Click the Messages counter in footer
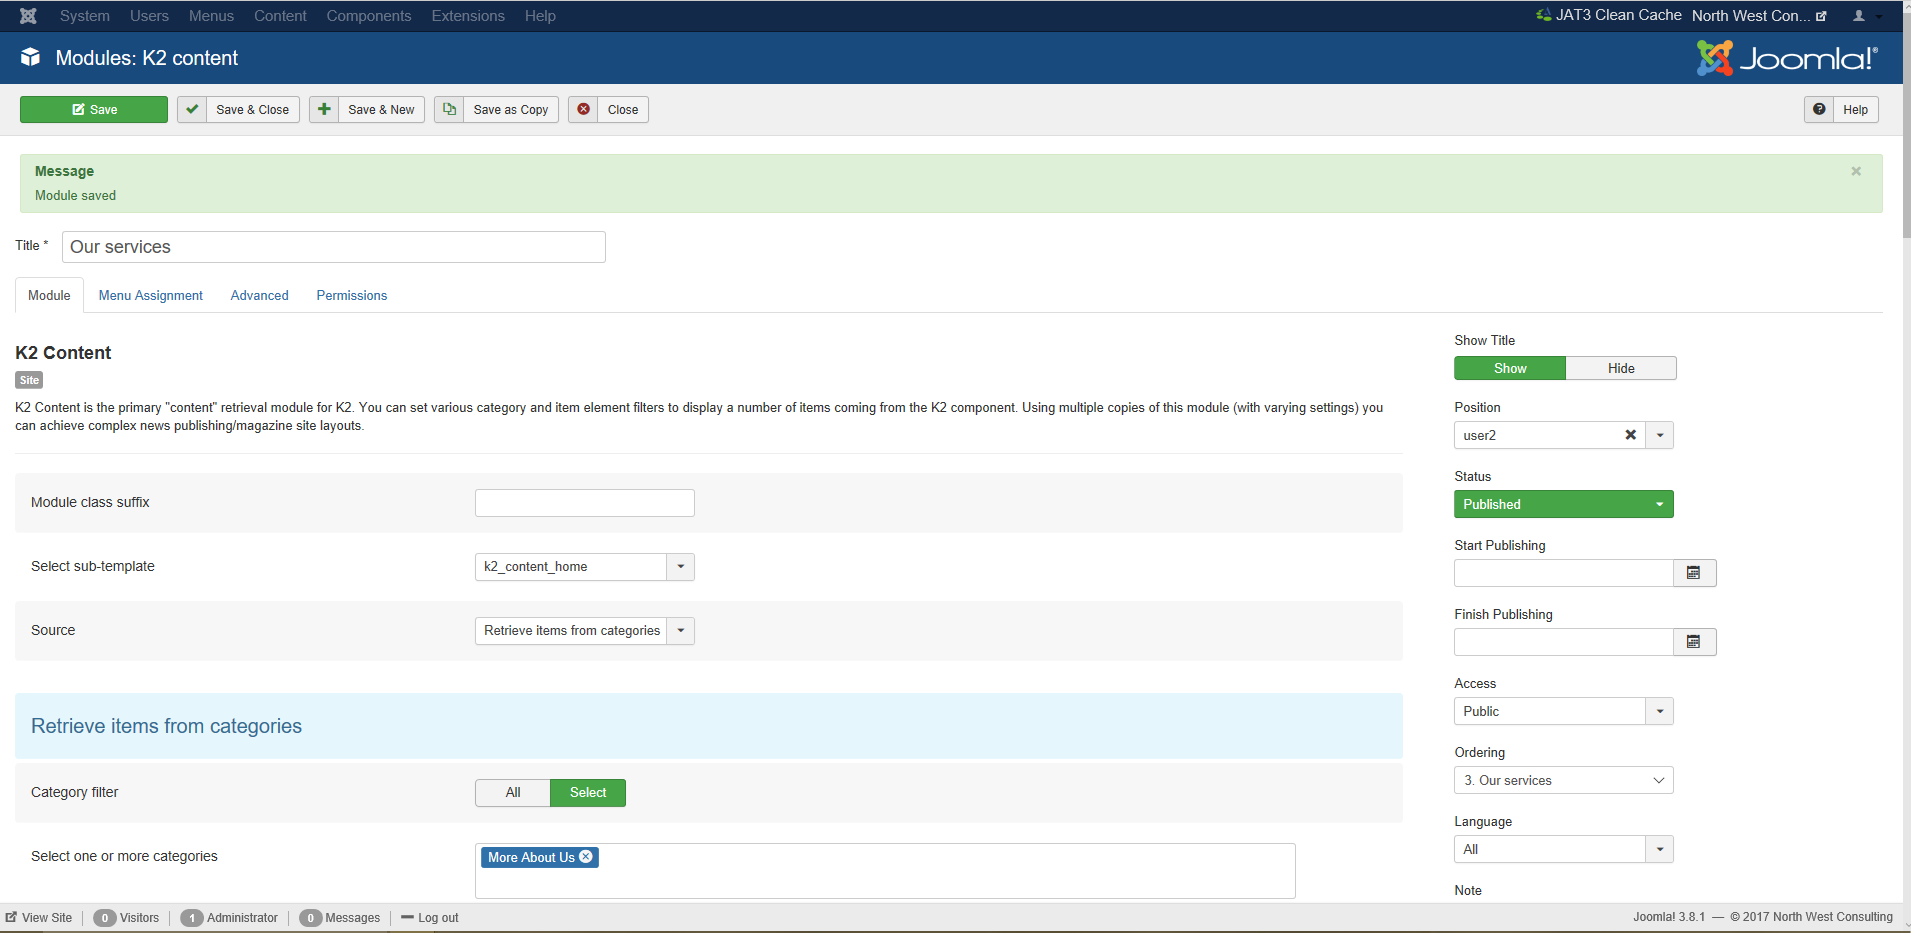The width and height of the screenshot is (1911, 933). (340, 917)
